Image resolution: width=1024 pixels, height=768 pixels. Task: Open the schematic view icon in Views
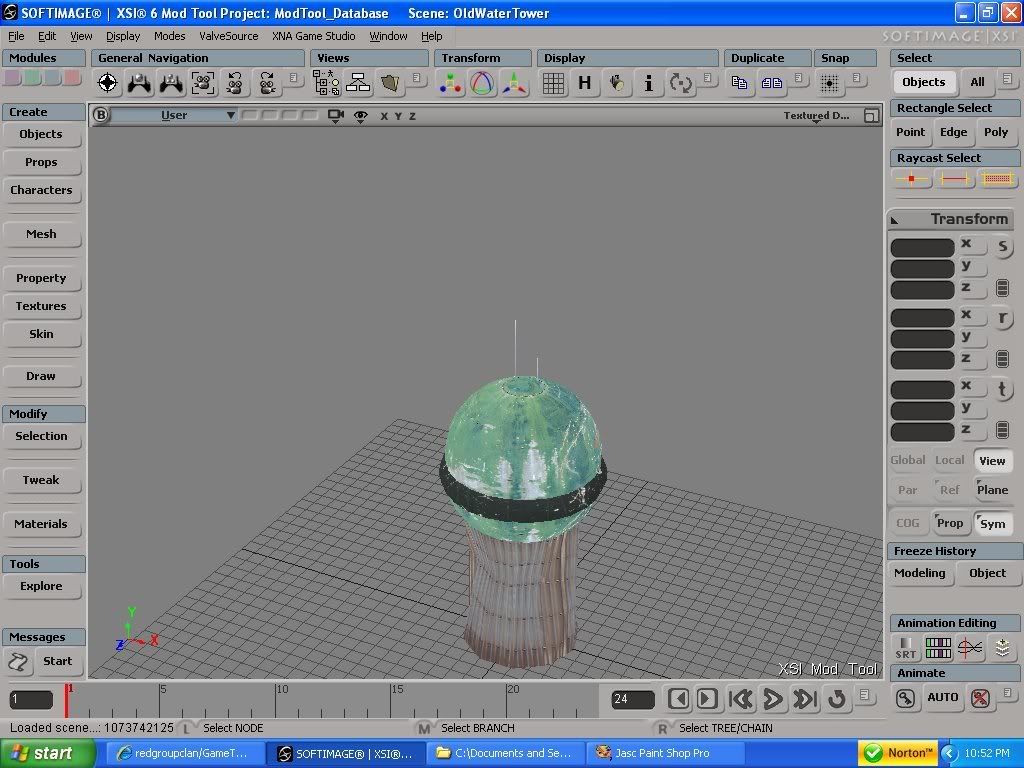click(x=358, y=83)
